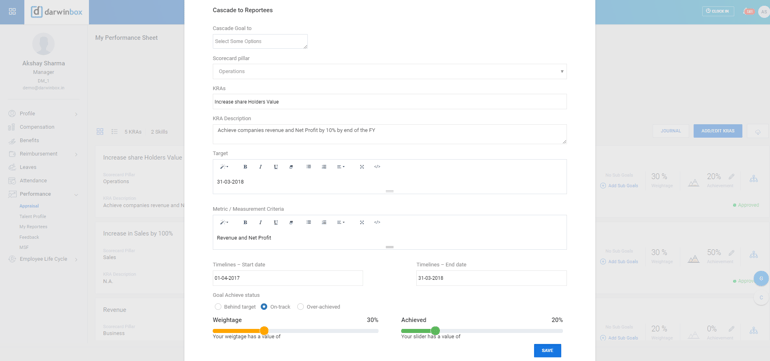Screen dimensions: 770x361
Task: Open paragraph alignment dropdown in the Target editor
Action: click(340, 167)
